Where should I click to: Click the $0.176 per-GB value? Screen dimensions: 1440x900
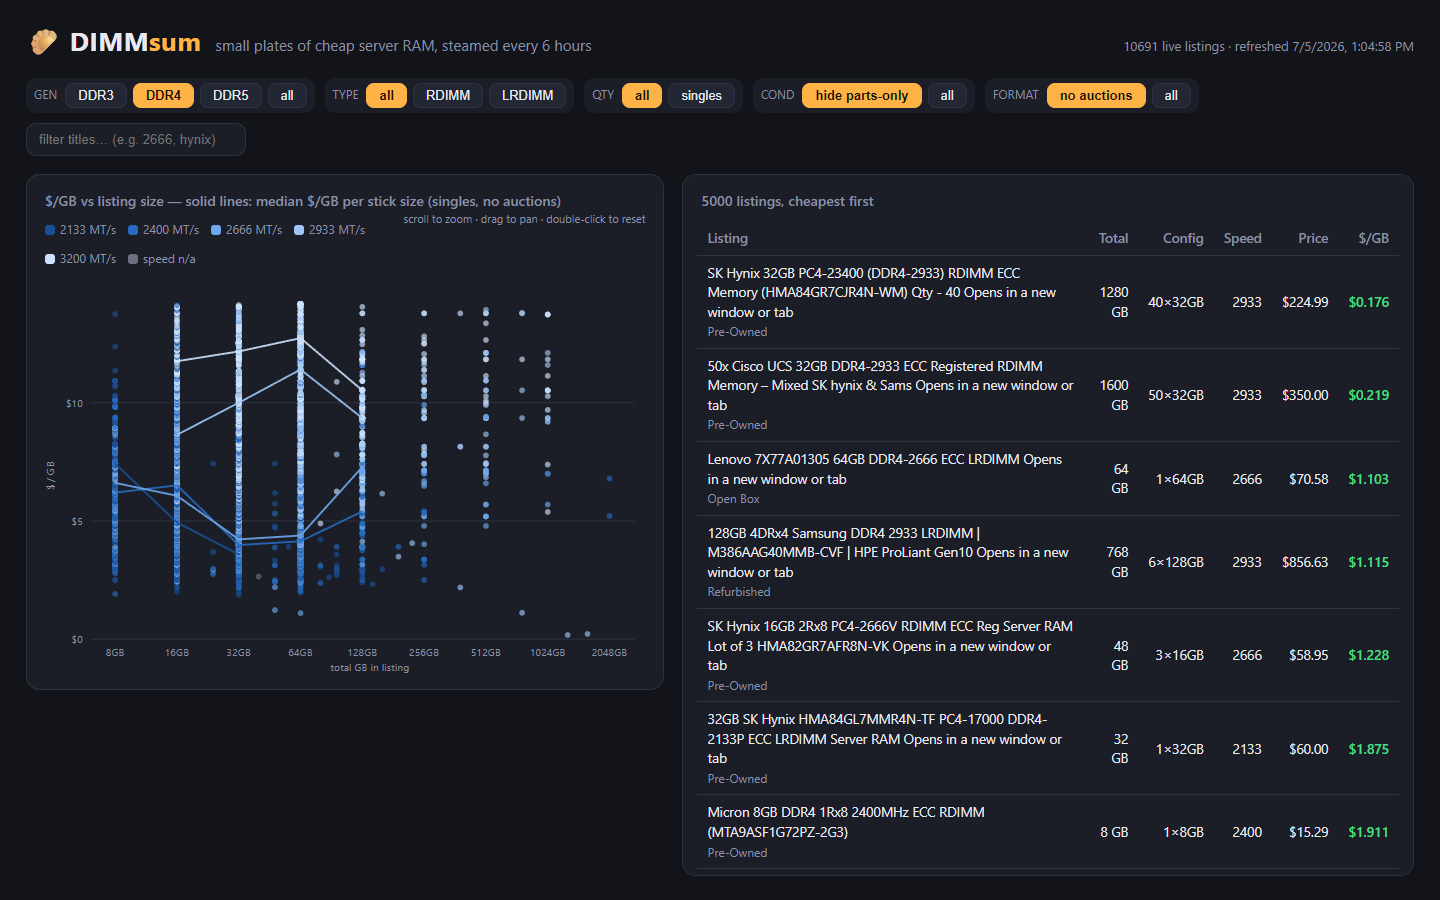(x=1368, y=302)
